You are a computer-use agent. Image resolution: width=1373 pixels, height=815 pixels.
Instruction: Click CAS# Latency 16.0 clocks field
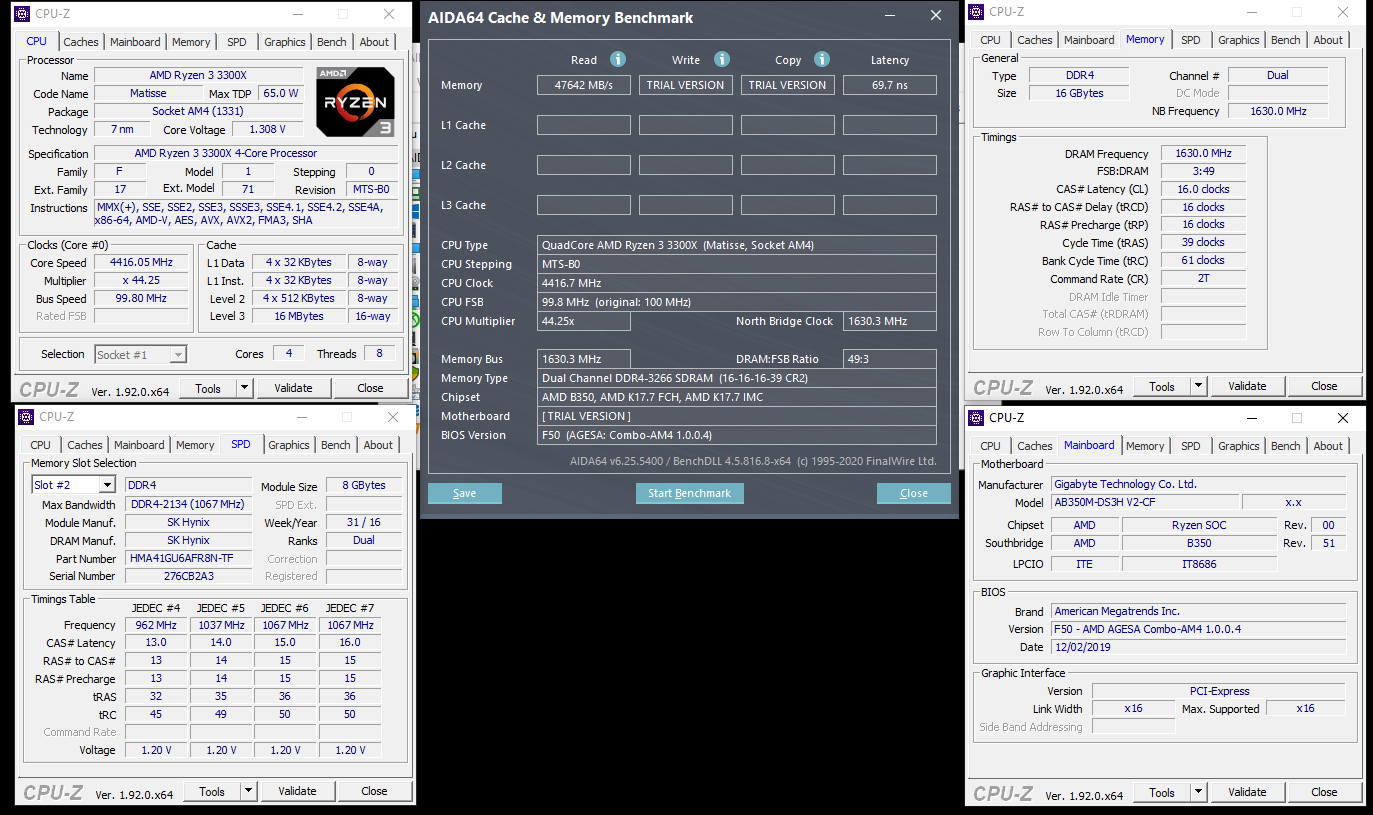[x=1203, y=189]
